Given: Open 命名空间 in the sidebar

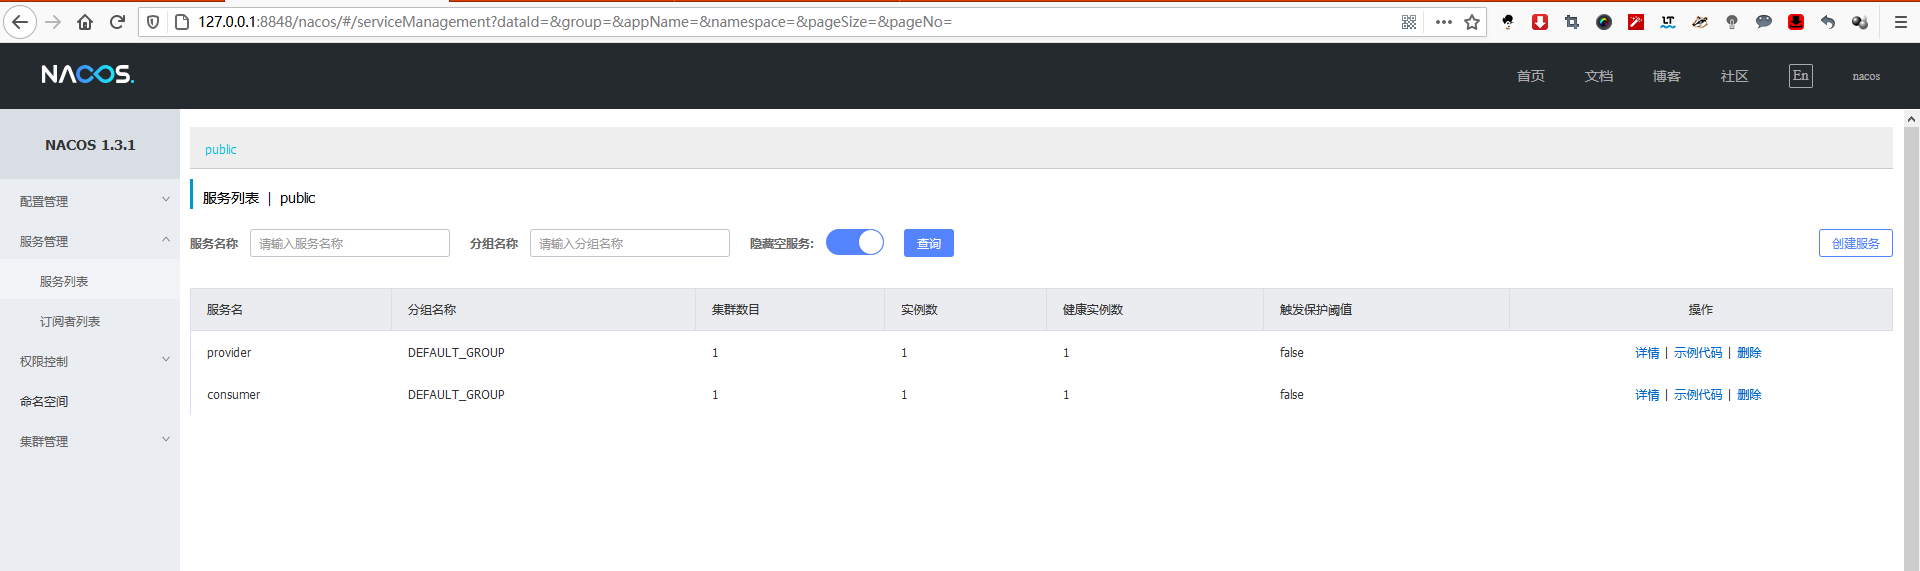Looking at the screenshot, I should click(44, 401).
